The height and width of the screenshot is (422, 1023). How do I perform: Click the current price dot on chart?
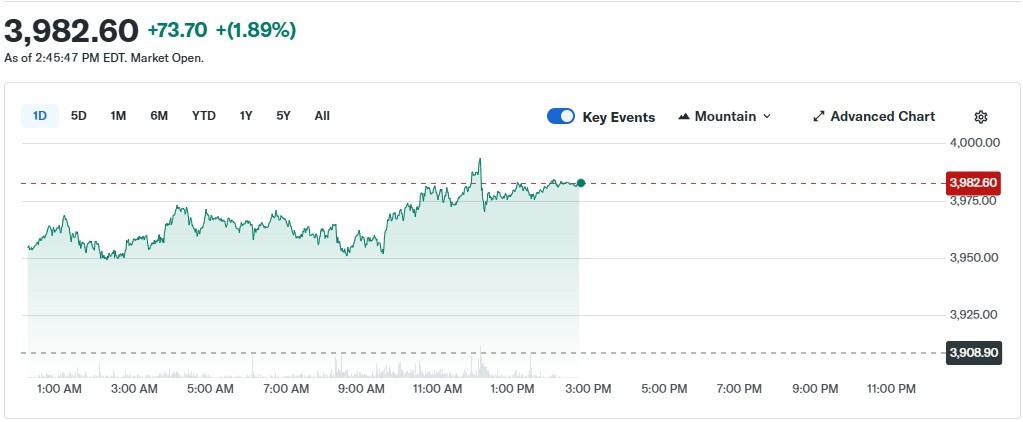click(x=581, y=183)
